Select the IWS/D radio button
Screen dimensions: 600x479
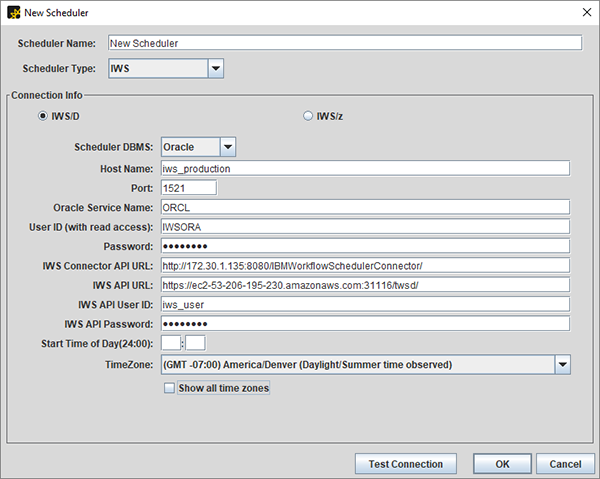click(43, 117)
